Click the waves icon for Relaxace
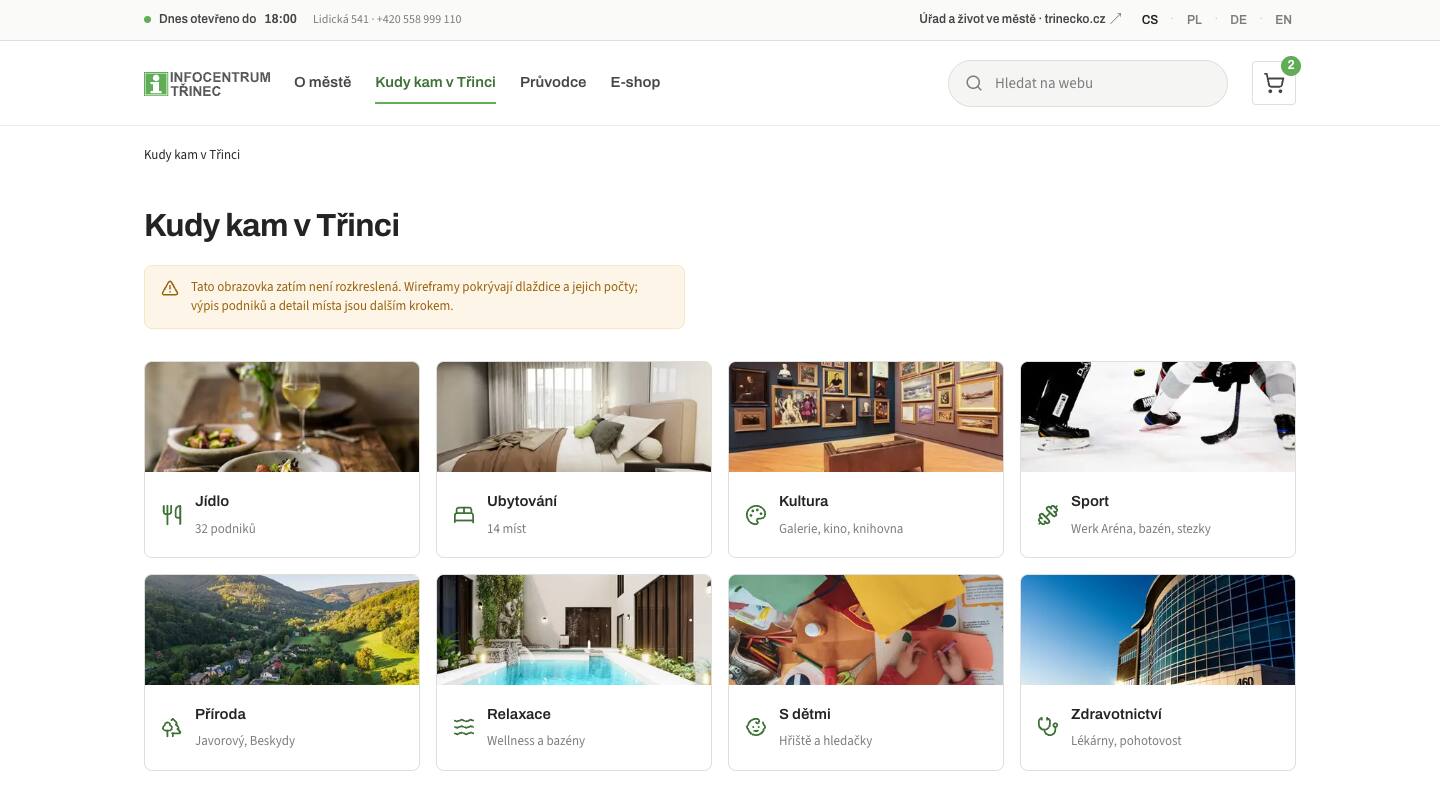 [464, 727]
